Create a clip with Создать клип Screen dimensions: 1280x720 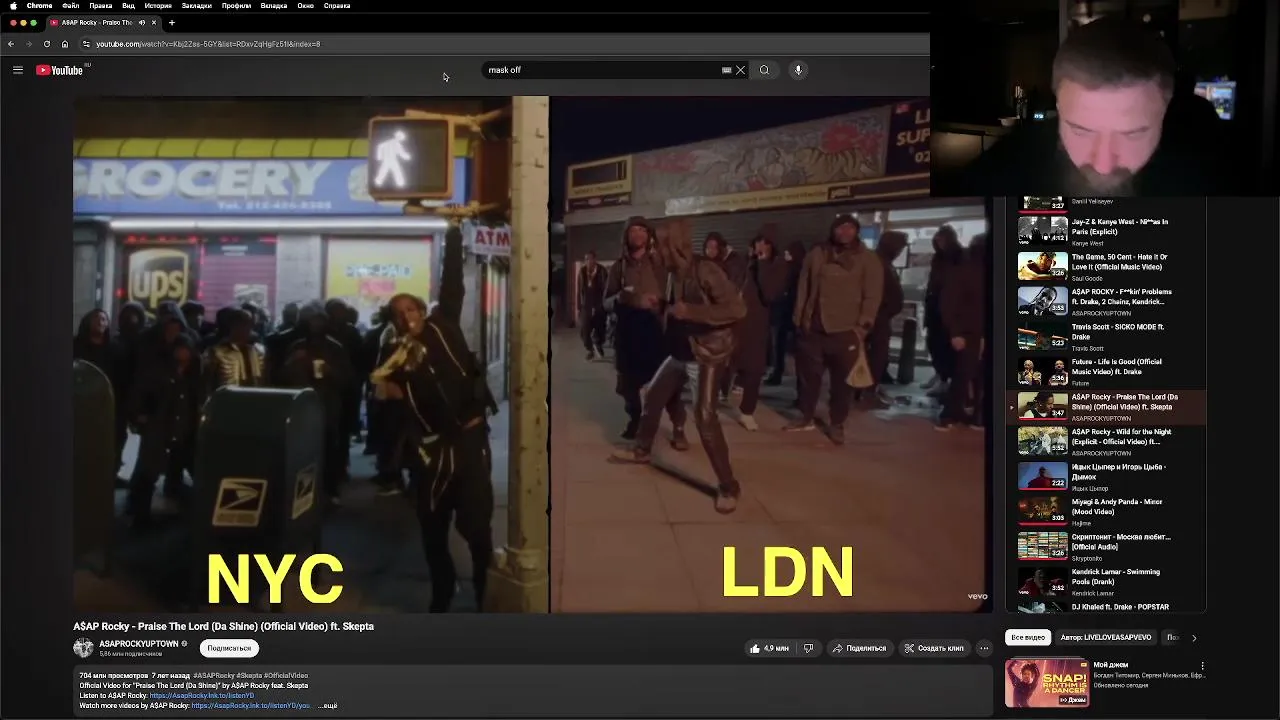934,648
